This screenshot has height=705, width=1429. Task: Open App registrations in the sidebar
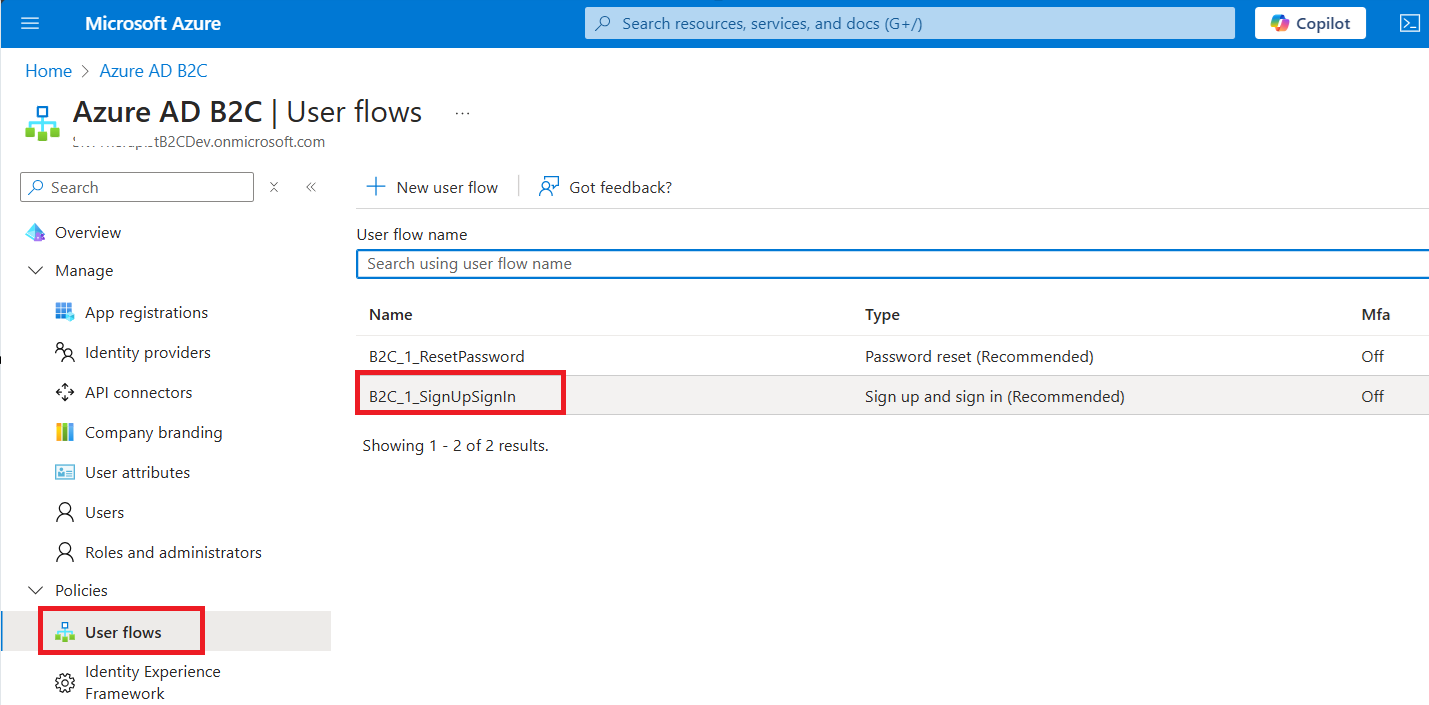(x=146, y=313)
